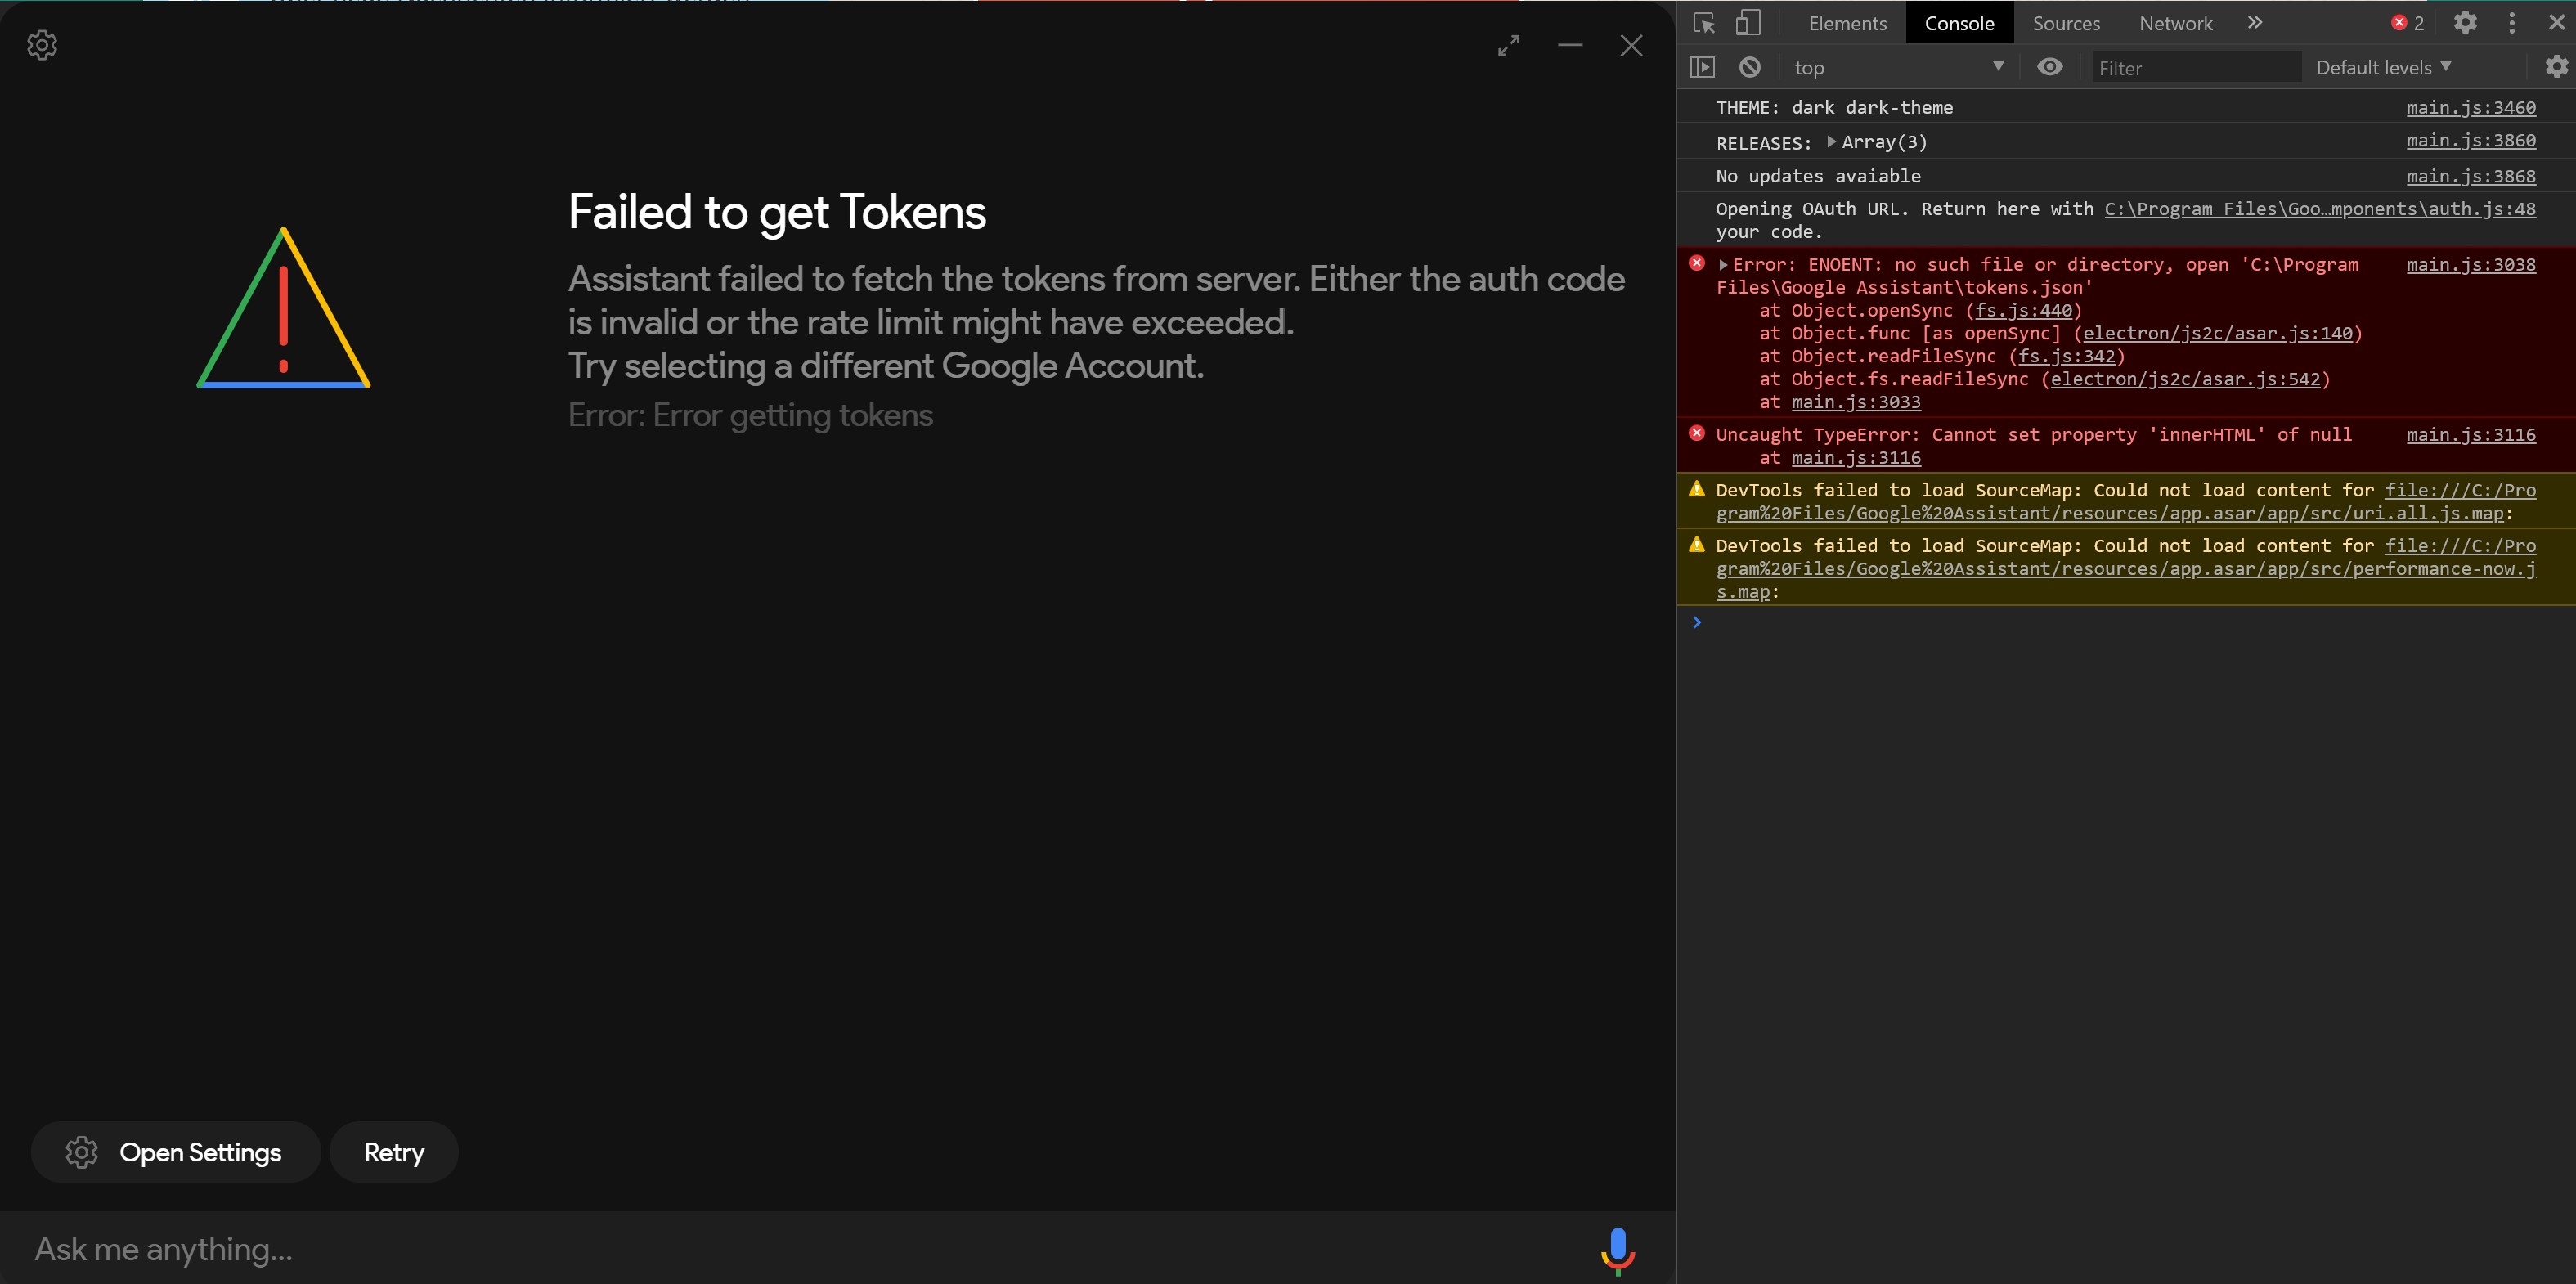2576x1284 pixels.
Task: Expand the ENOENT error stack trace
Action: 1722,264
